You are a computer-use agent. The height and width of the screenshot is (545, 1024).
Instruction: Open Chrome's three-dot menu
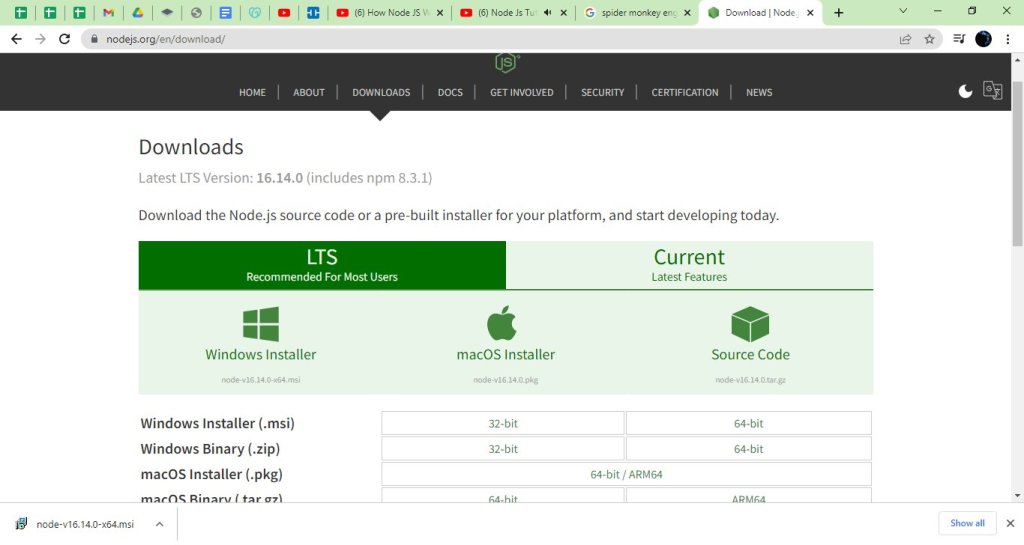point(1008,39)
